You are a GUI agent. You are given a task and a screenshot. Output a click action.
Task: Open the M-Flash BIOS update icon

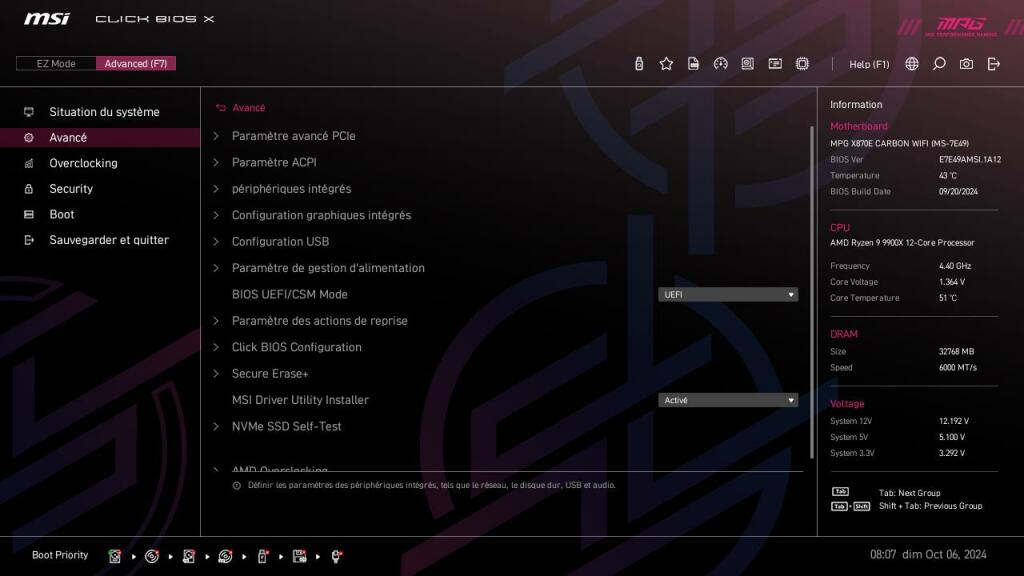click(638, 63)
